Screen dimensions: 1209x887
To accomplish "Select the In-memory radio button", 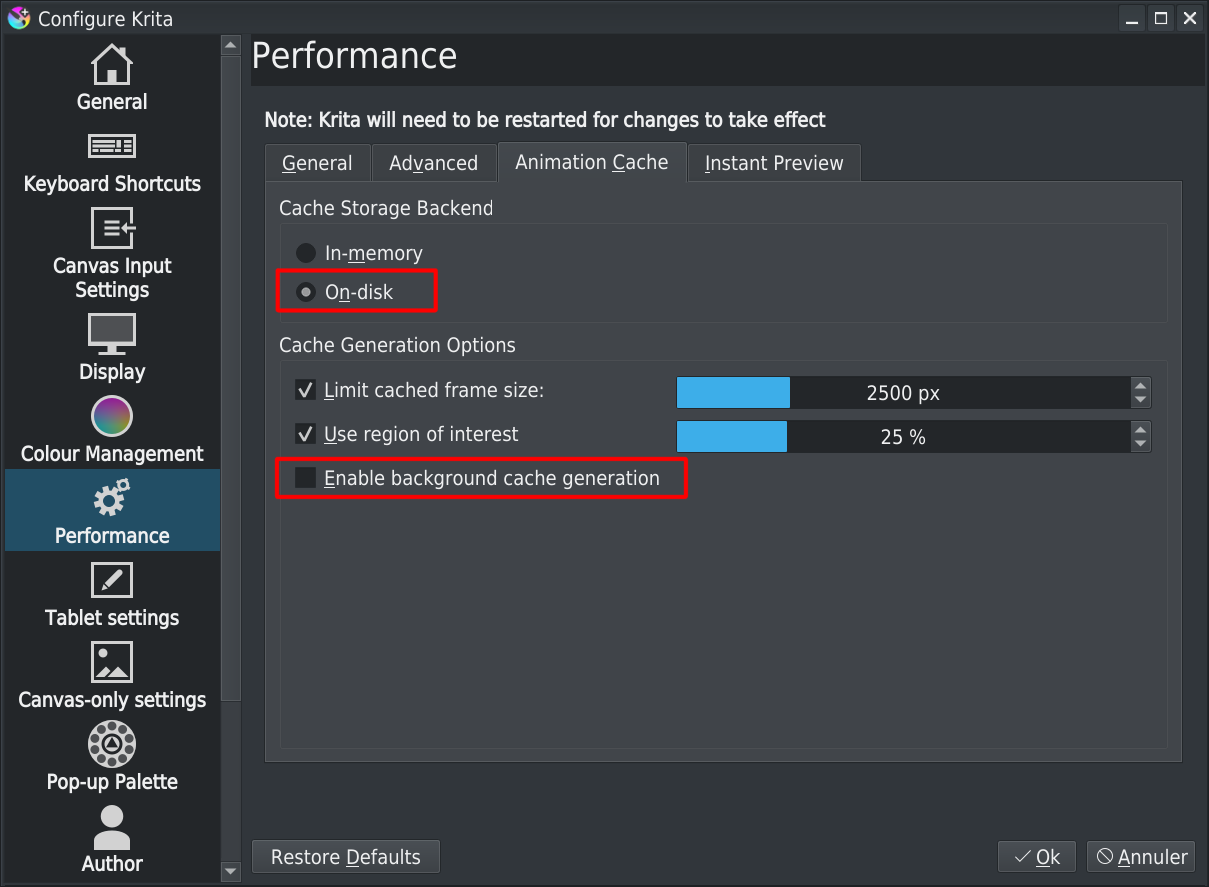I will [306, 253].
